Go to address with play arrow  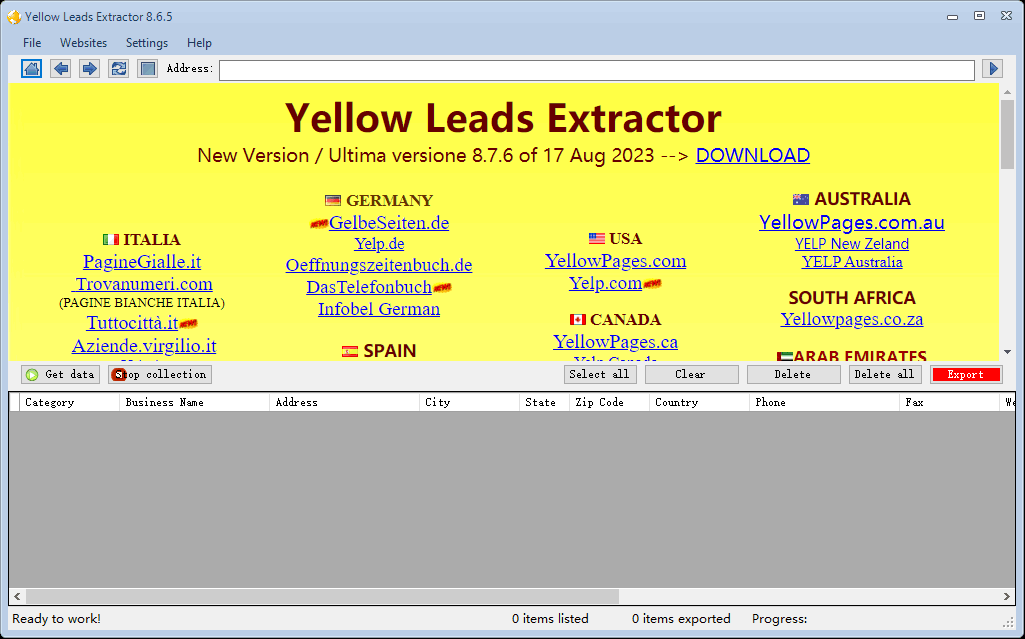993,69
